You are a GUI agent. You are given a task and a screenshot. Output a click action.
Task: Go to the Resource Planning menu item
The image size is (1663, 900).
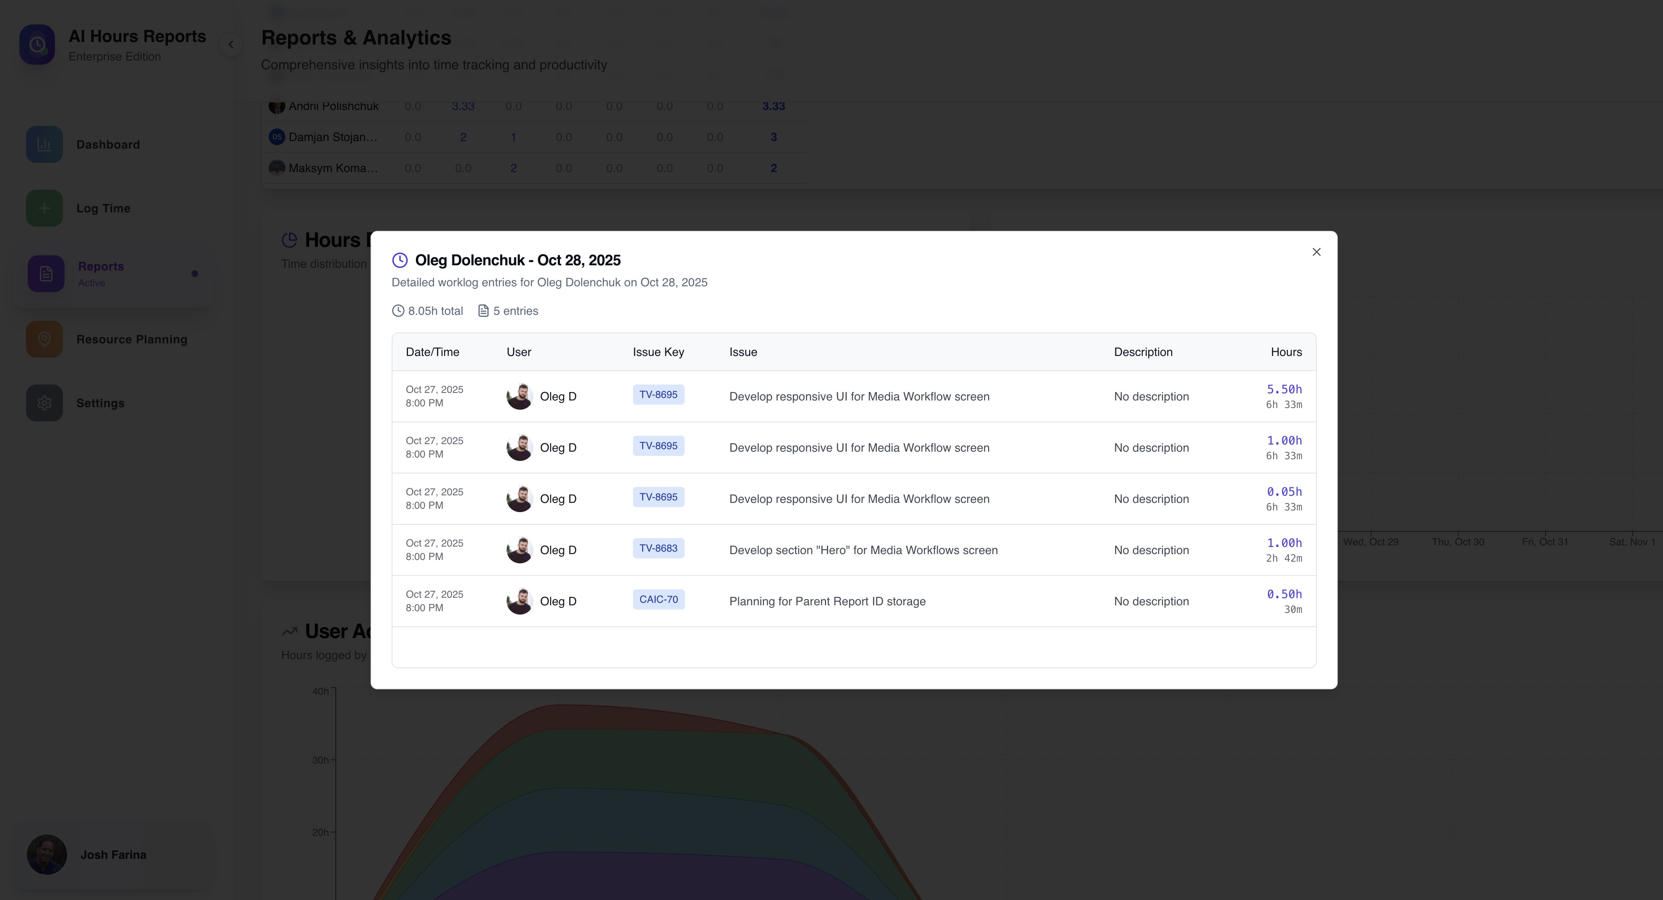[131, 340]
